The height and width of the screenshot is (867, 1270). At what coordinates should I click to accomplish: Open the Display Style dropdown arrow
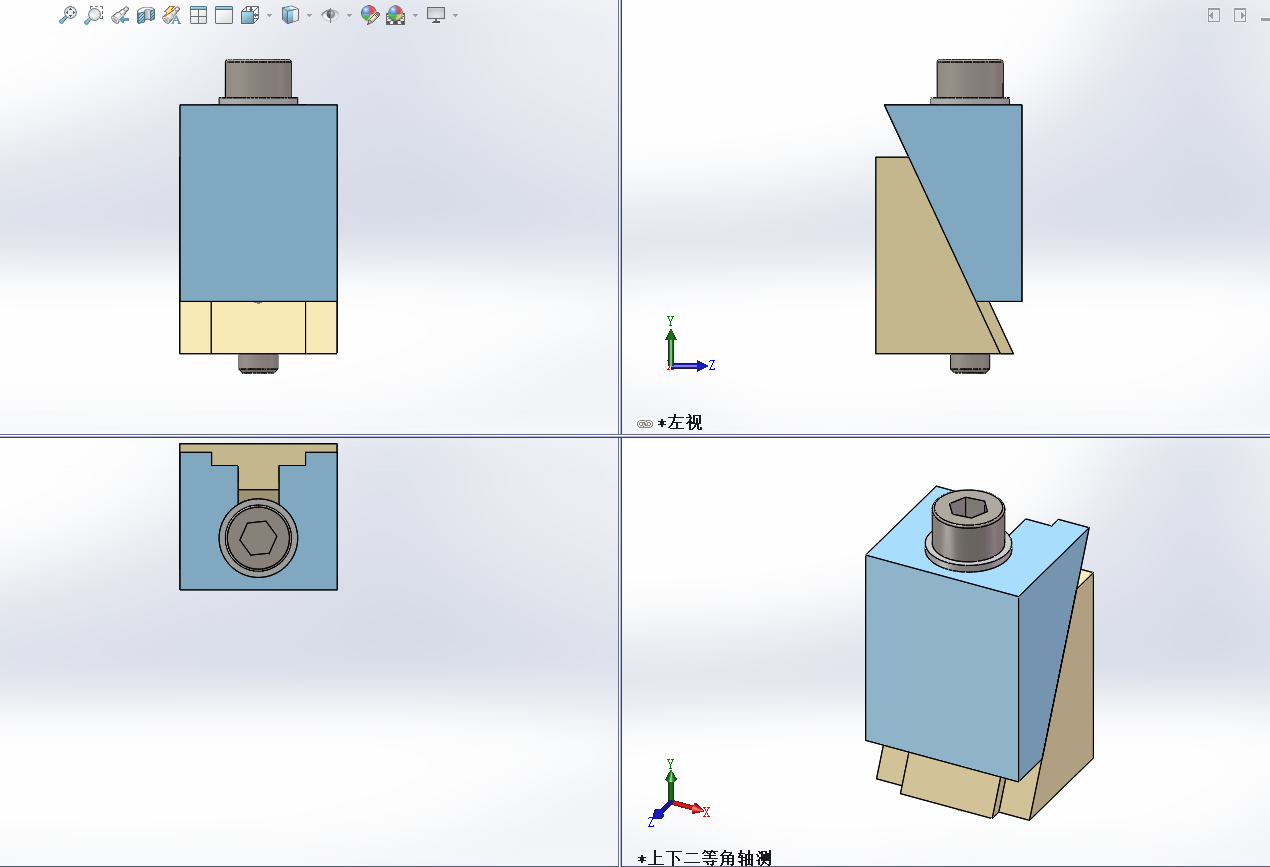point(309,16)
